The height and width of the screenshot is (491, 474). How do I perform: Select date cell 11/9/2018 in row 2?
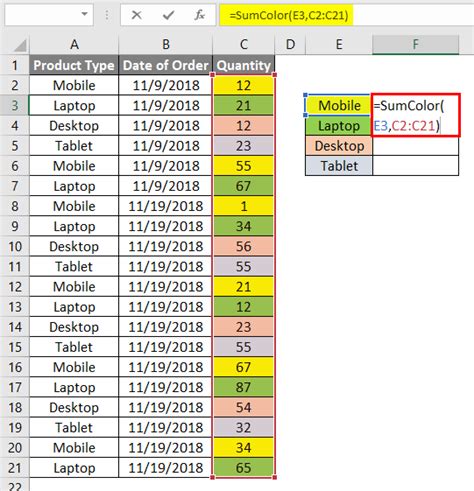point(166,85)
